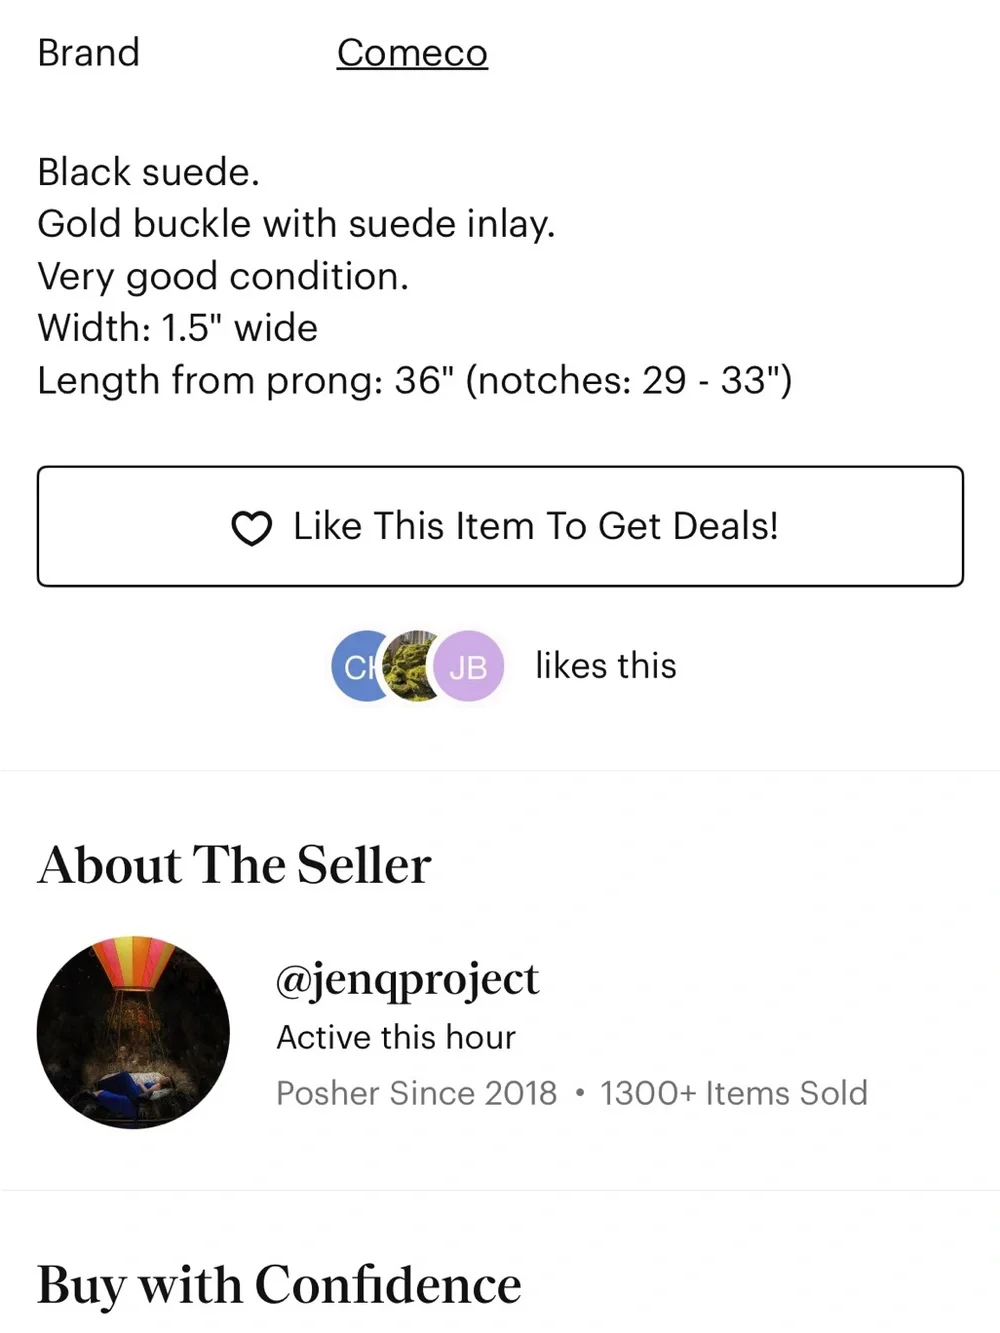Open the JB liker's purple avatar
Image resolution: width=1000 pixels, height=1333 pixels.
[x=468, y=666]
